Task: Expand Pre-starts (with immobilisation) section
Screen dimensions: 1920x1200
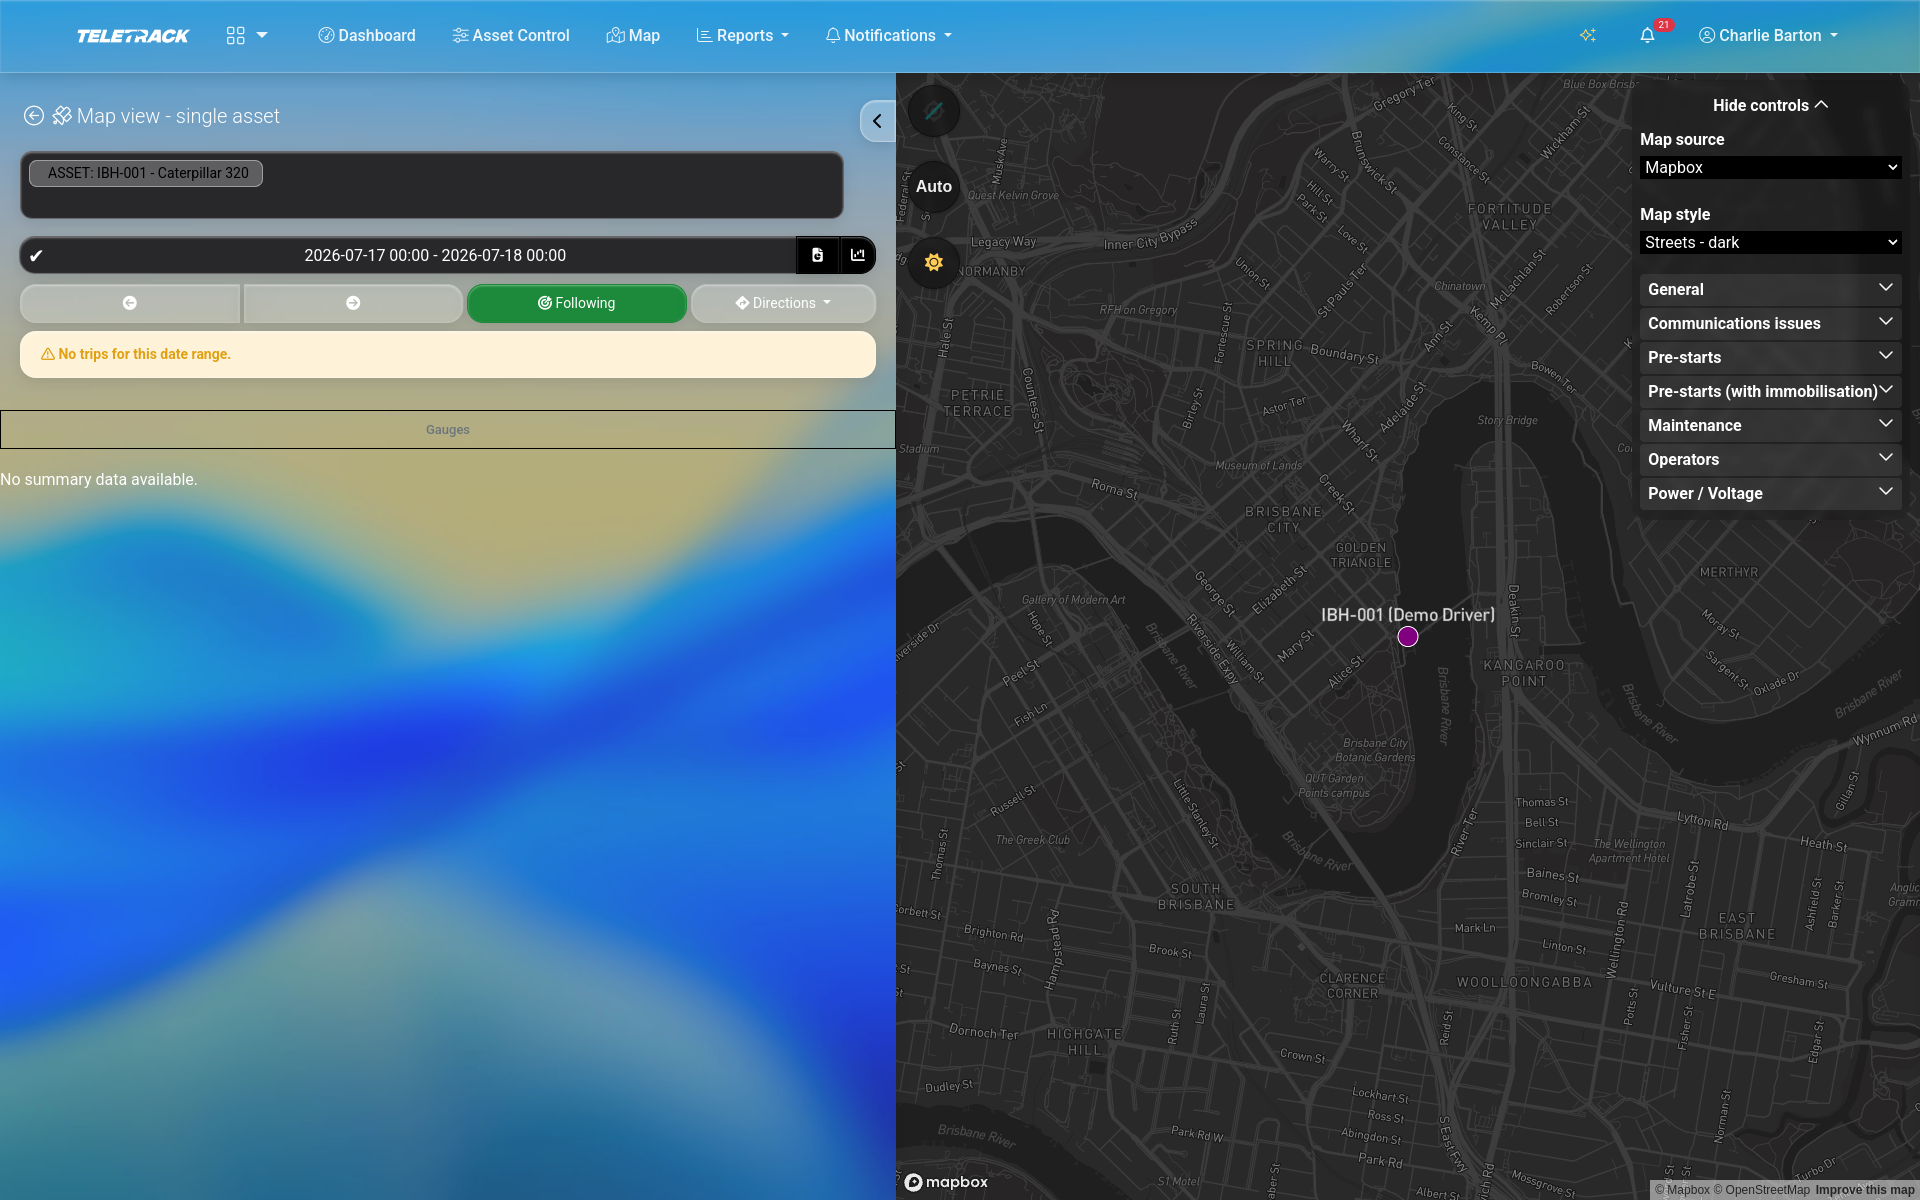Action: [x=1771, y=391]
